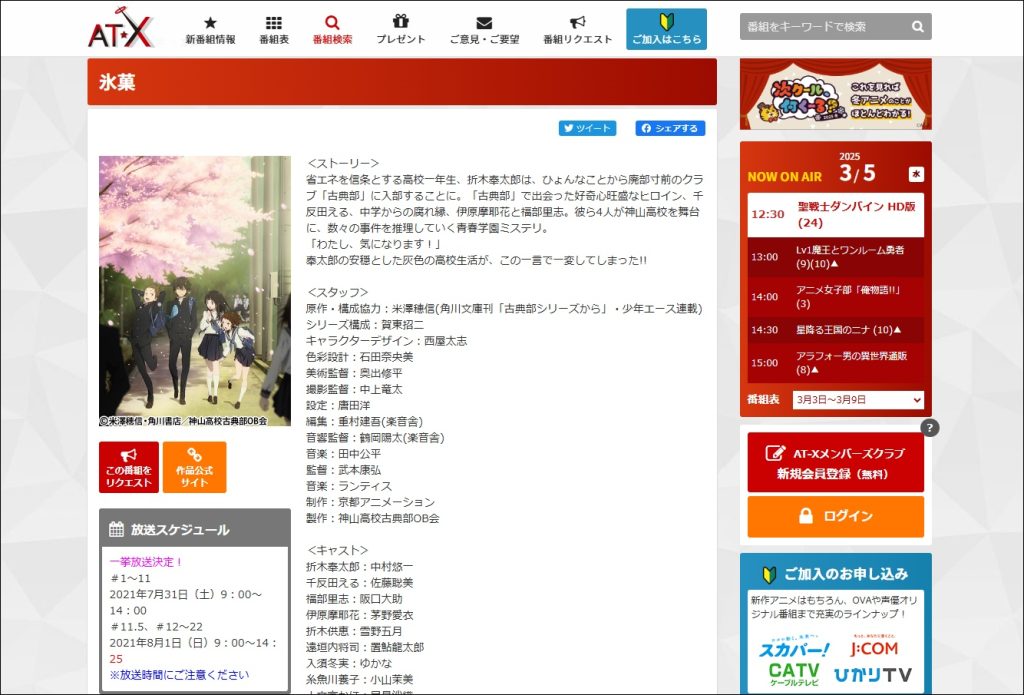Open 番組リクエスト megaphone page

tap(577, 30)
